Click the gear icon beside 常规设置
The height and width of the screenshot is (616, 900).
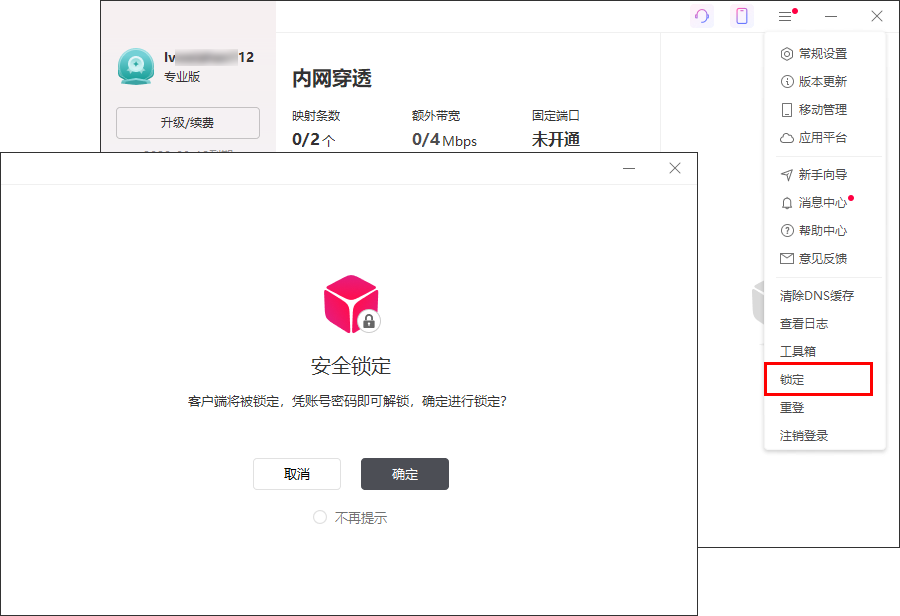pyautogui.click(x=786, y=54)
